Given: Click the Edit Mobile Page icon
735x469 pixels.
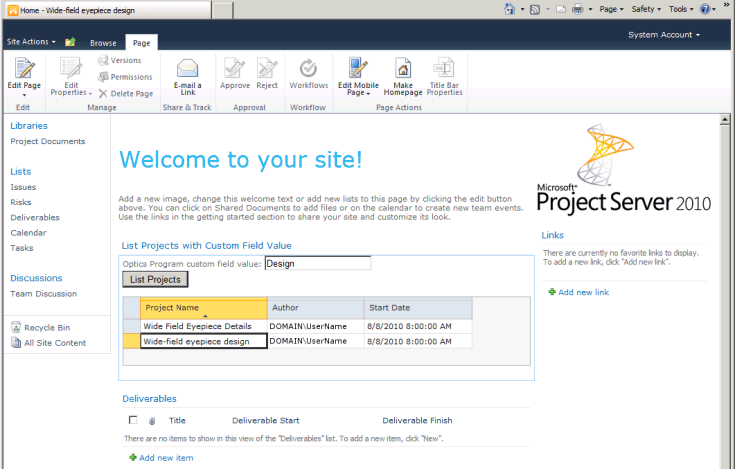Looking at the screenshot, I should [358, 68].
